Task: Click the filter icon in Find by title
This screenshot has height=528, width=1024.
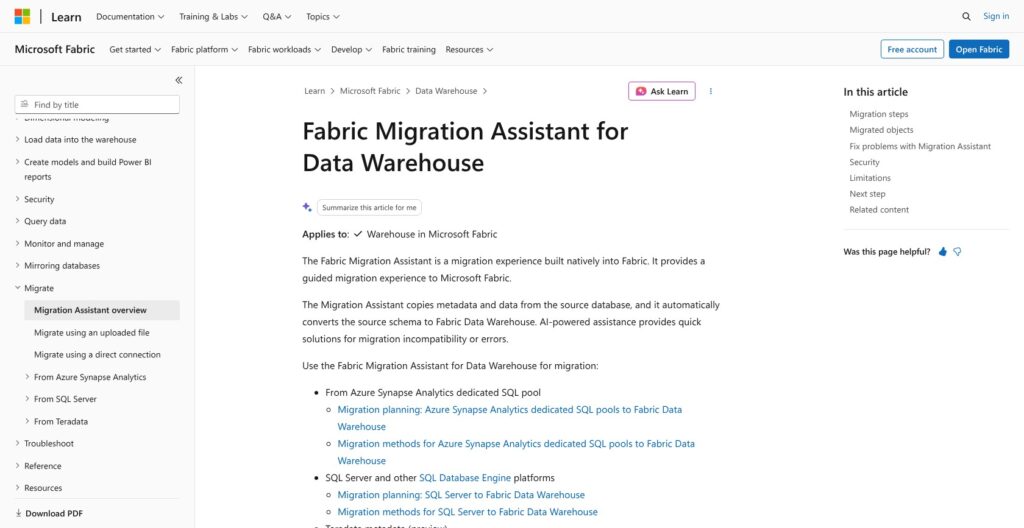Action: click(25, 105)
